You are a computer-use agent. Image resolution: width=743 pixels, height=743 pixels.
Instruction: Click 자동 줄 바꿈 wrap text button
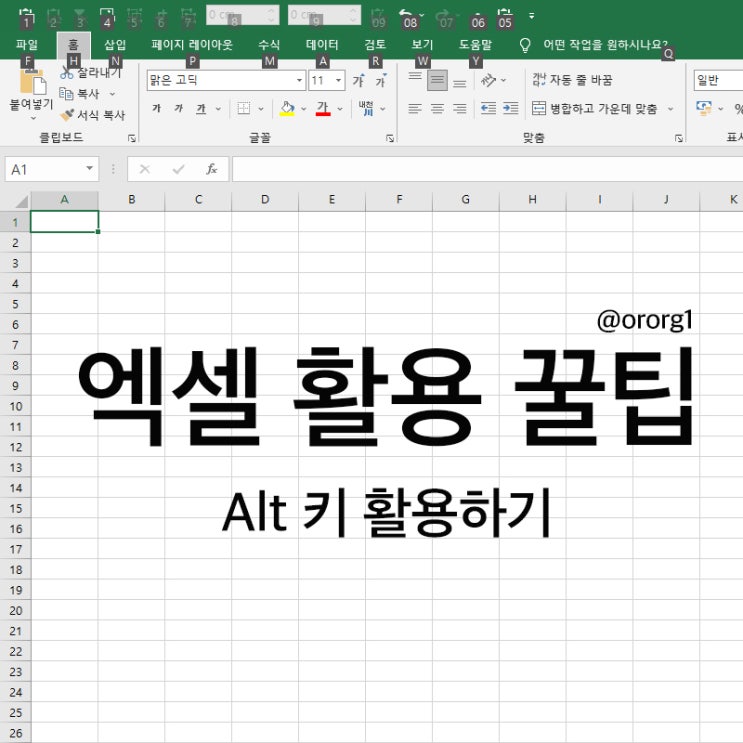point(572,80)
